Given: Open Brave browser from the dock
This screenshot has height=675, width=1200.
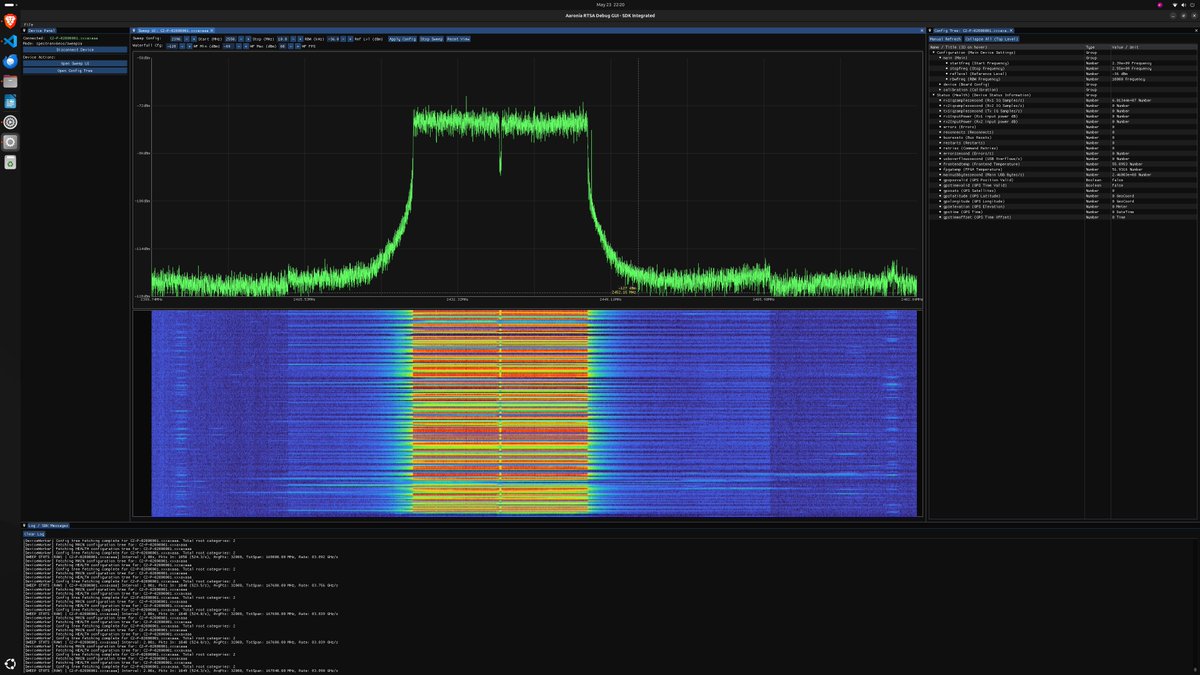Looking at the screenshot, I should point(10,20).
